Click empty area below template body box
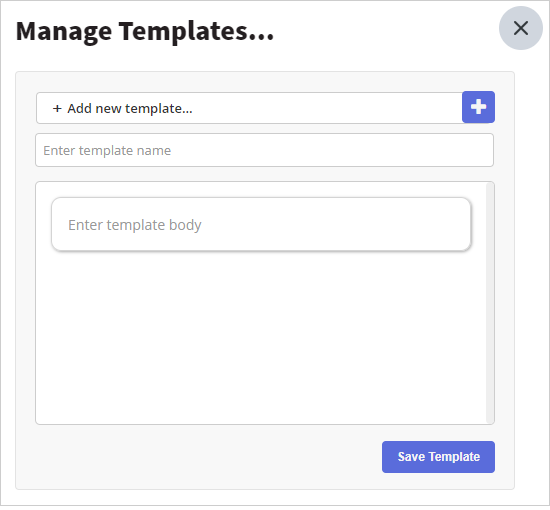This screenshot has height=510, width=550. pyautogui.click(x=261, y=337)
